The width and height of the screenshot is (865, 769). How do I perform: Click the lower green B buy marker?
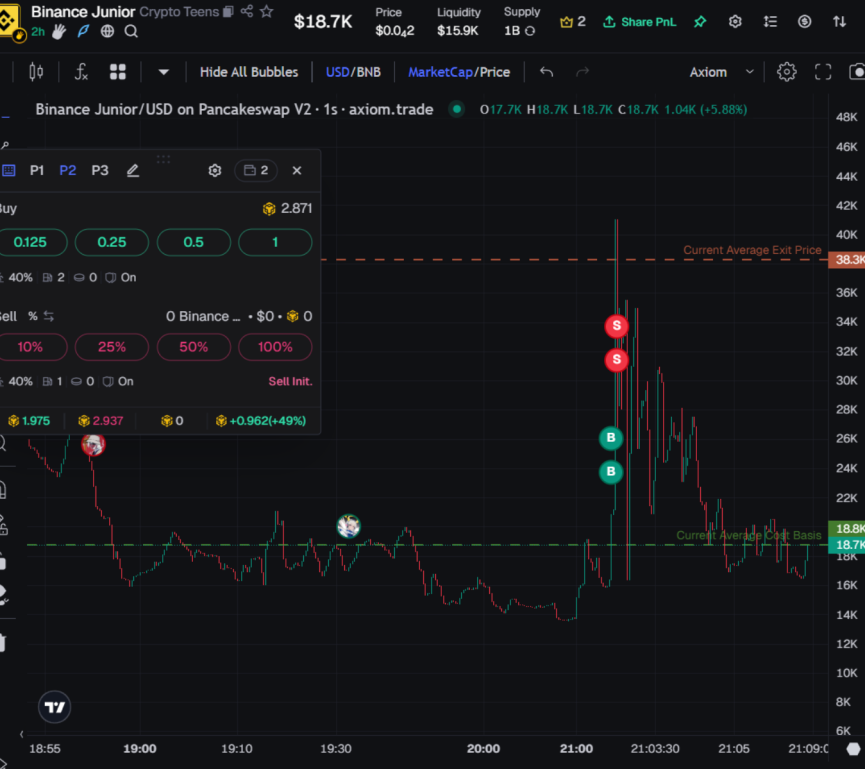point(611,472)
